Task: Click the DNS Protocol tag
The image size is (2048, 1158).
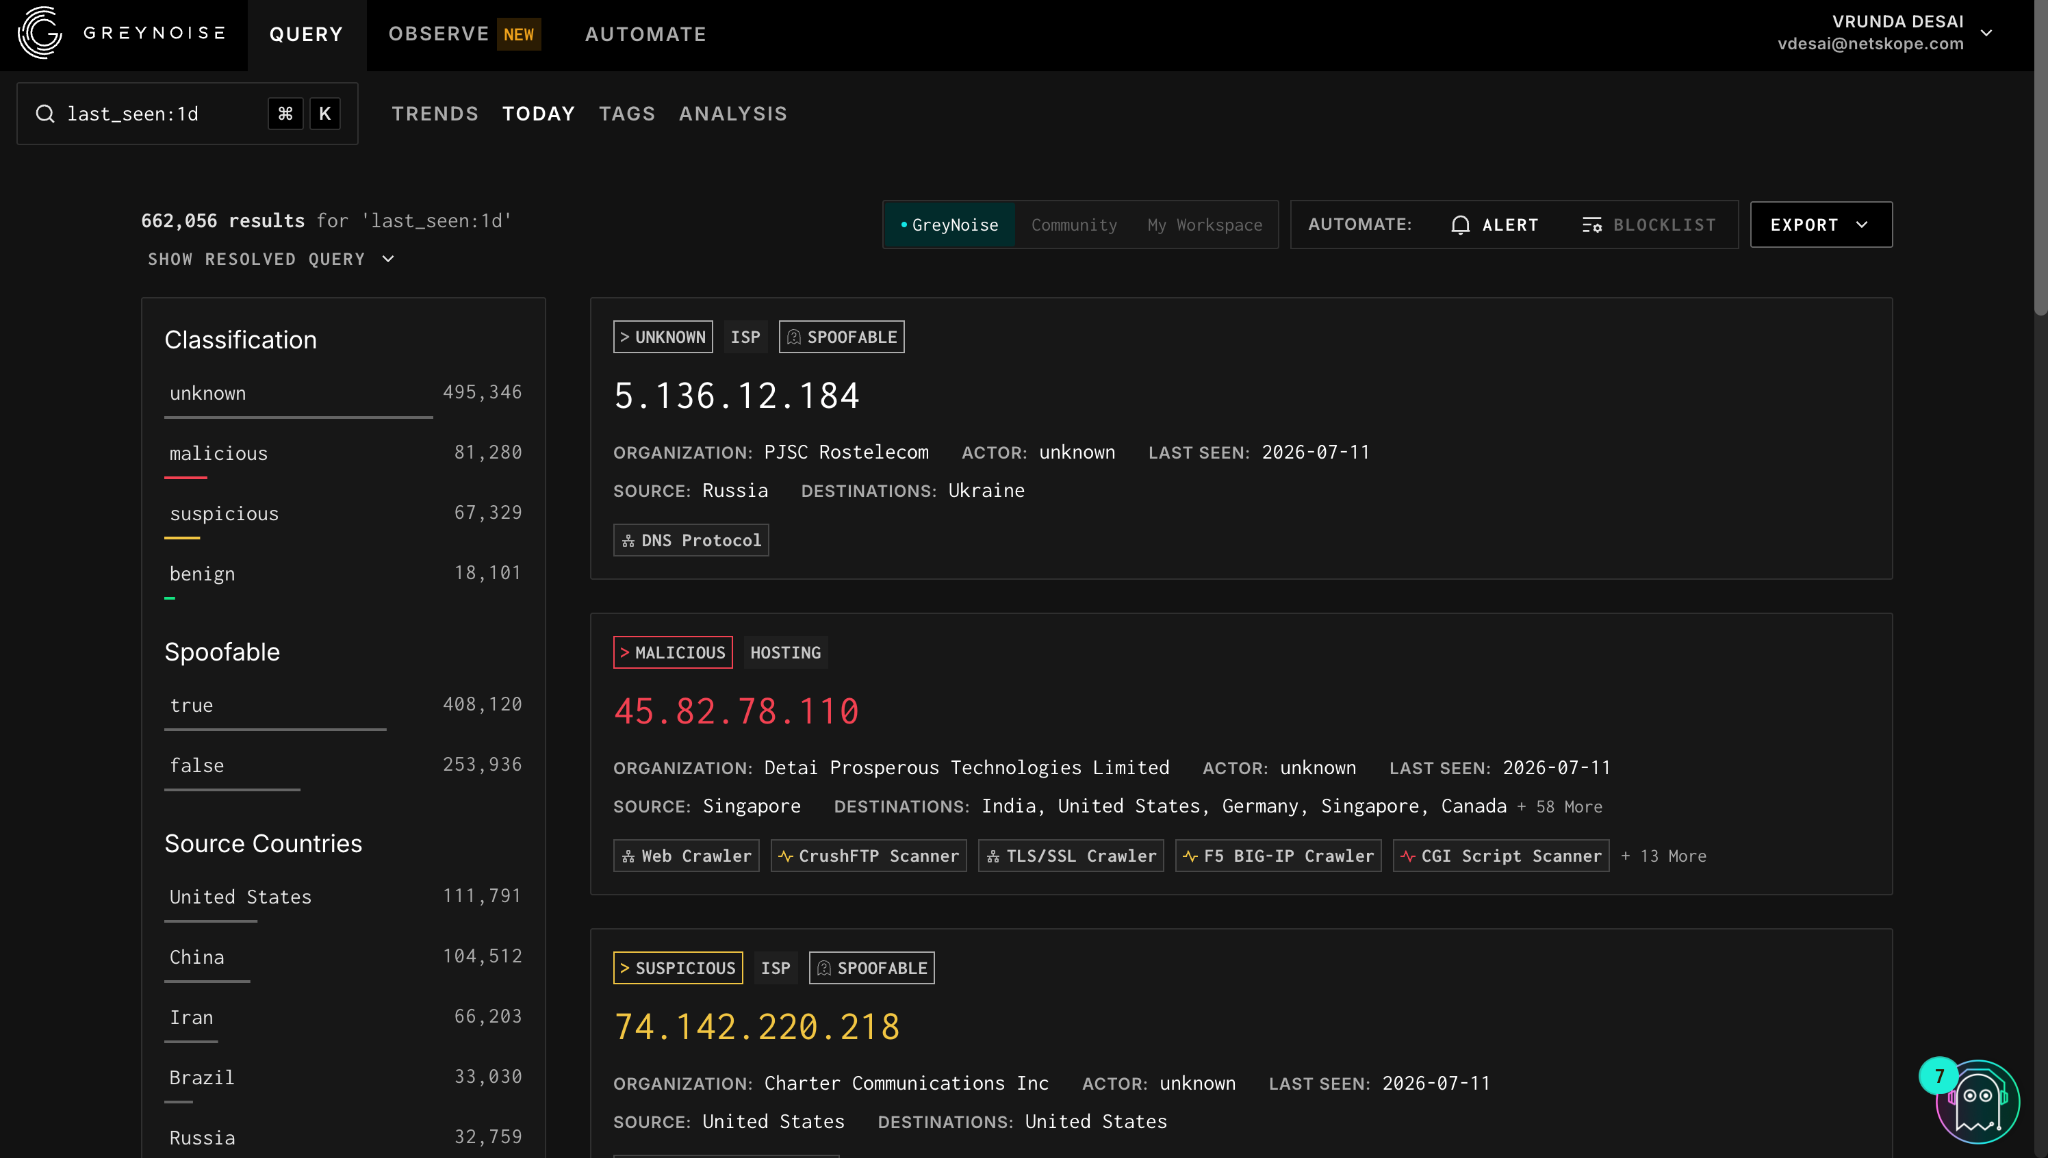Action: coord(691,541)
